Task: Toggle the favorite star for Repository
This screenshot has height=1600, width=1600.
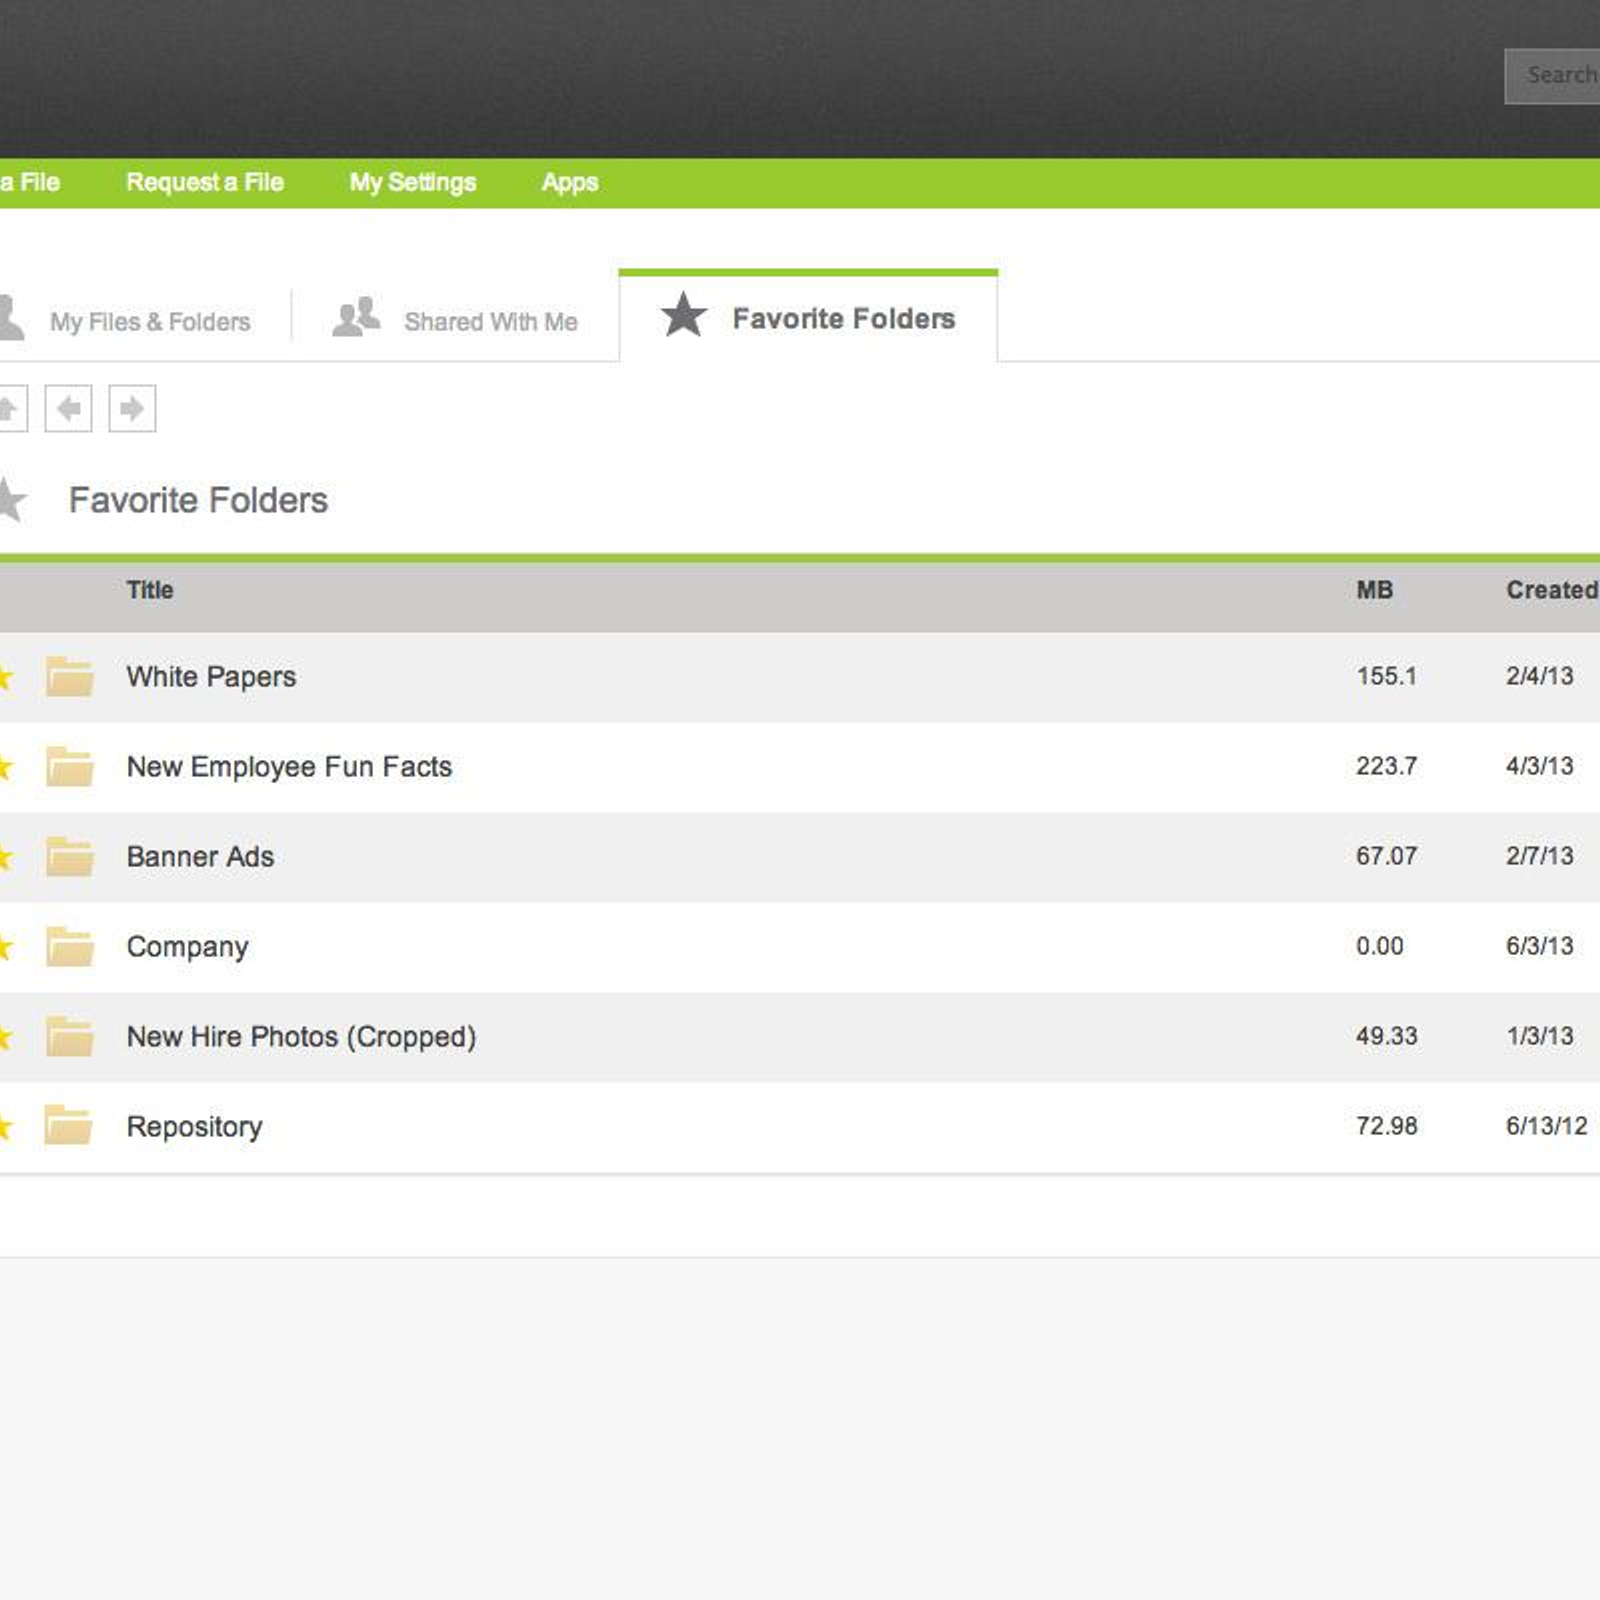Action: tap(5, 1127)
